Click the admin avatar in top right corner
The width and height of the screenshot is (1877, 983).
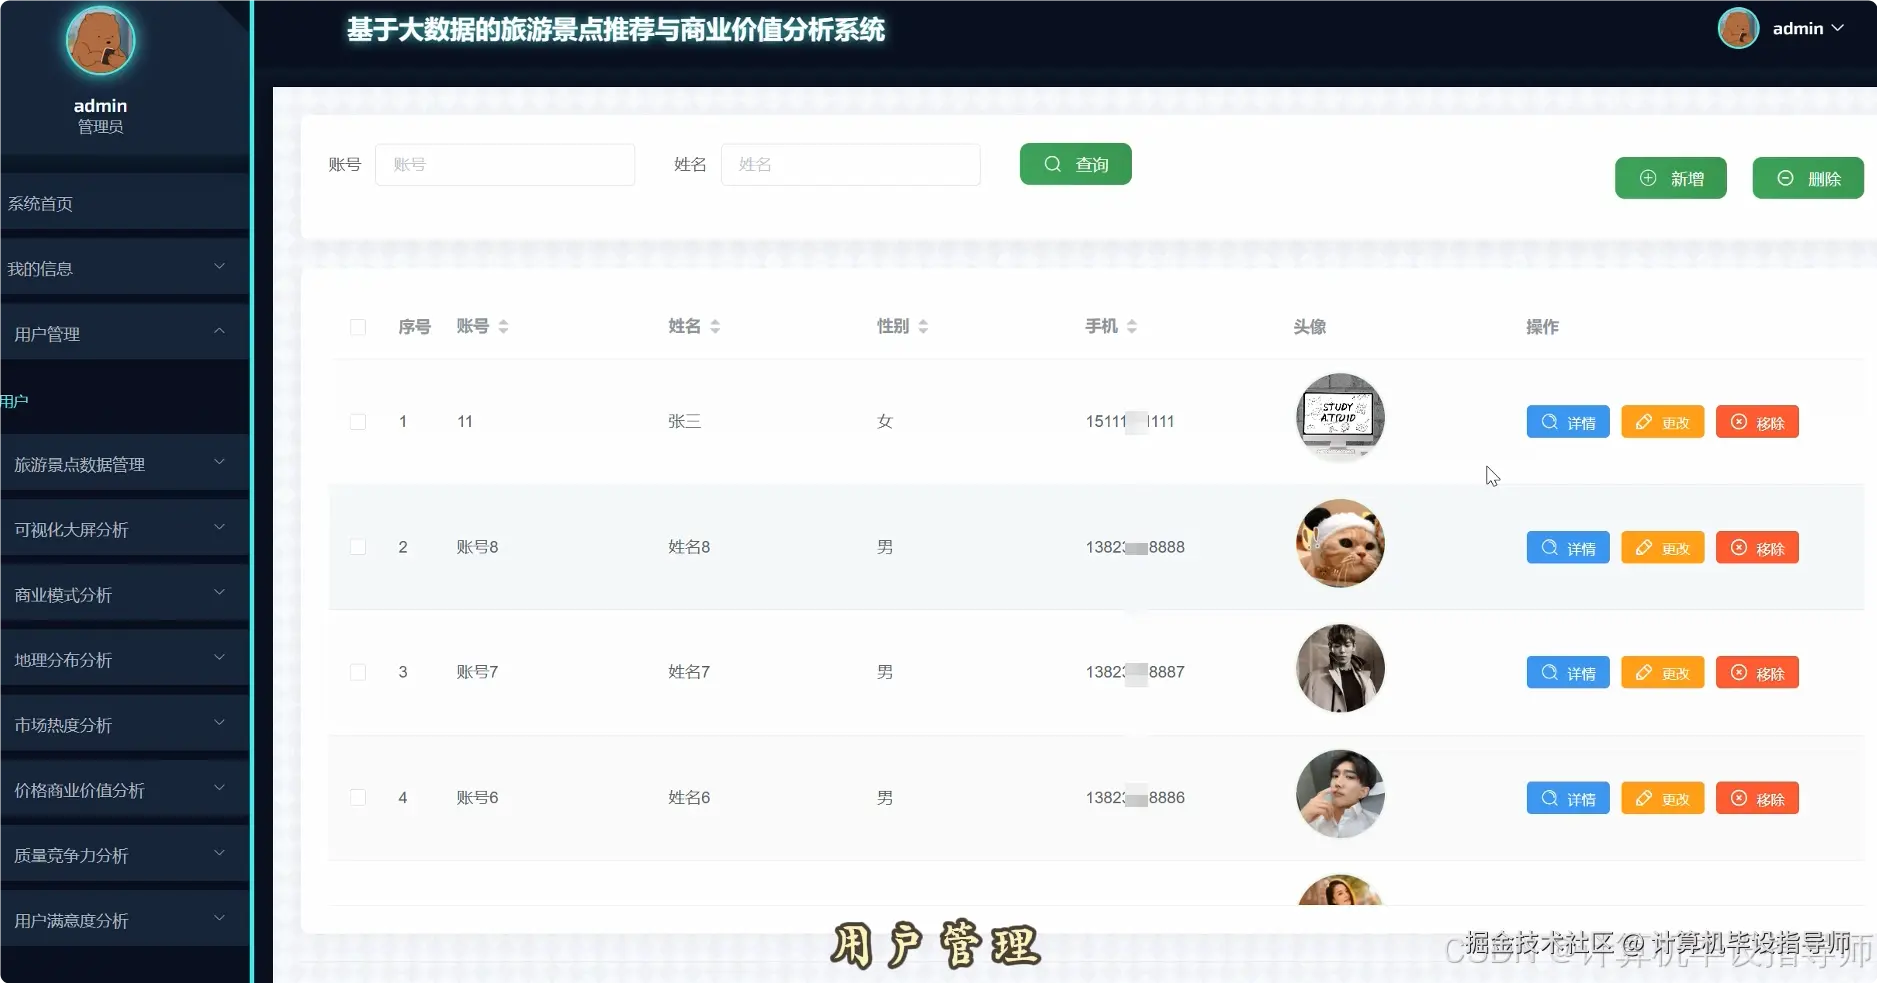click(x=1738, y=28)
